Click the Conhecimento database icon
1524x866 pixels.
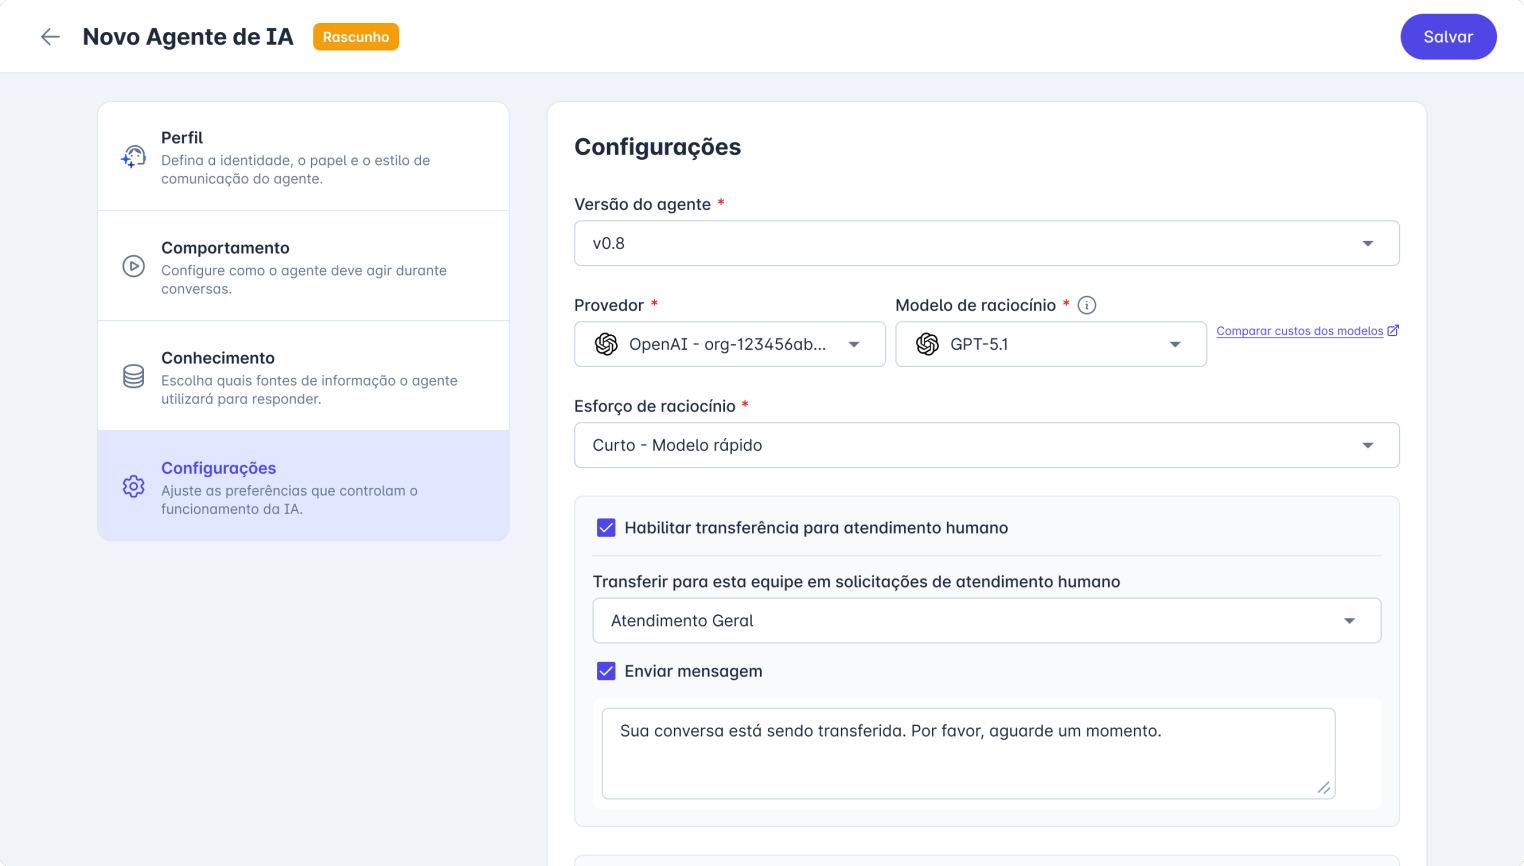133,376
